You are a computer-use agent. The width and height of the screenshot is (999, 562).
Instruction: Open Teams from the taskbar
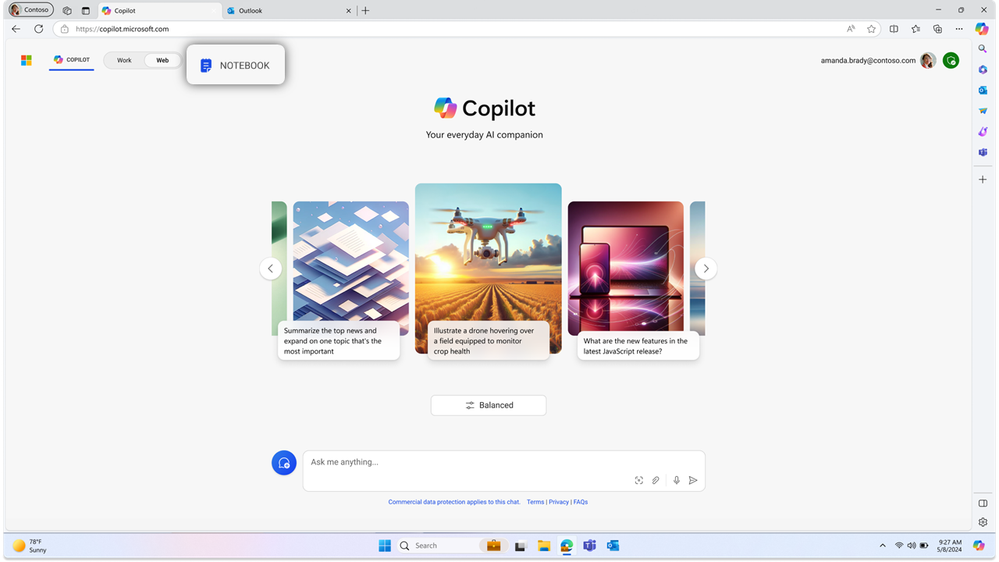pos(589,546)
